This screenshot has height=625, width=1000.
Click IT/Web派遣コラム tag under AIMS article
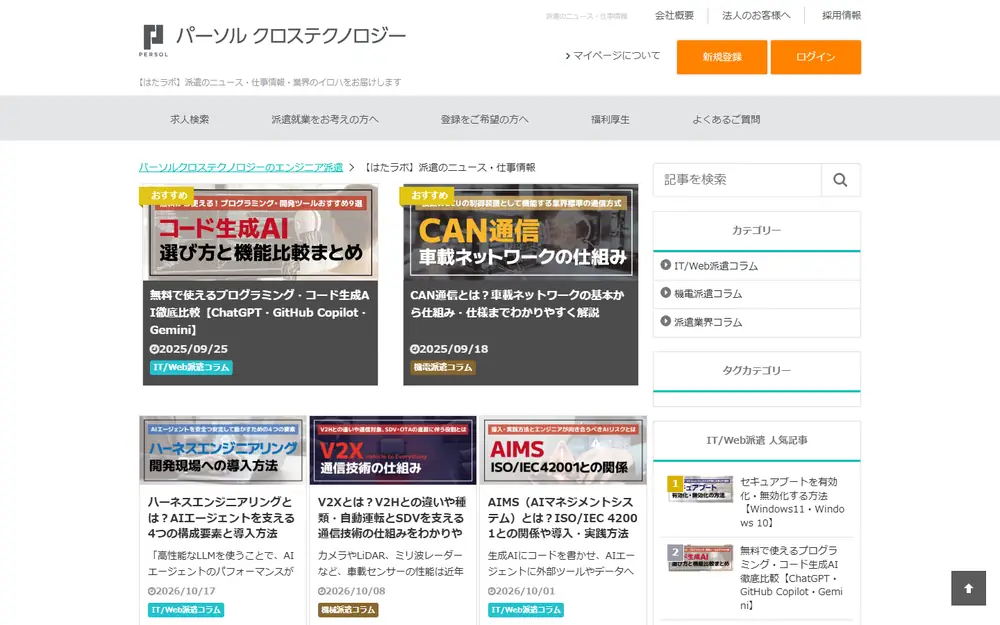point(526,610)
